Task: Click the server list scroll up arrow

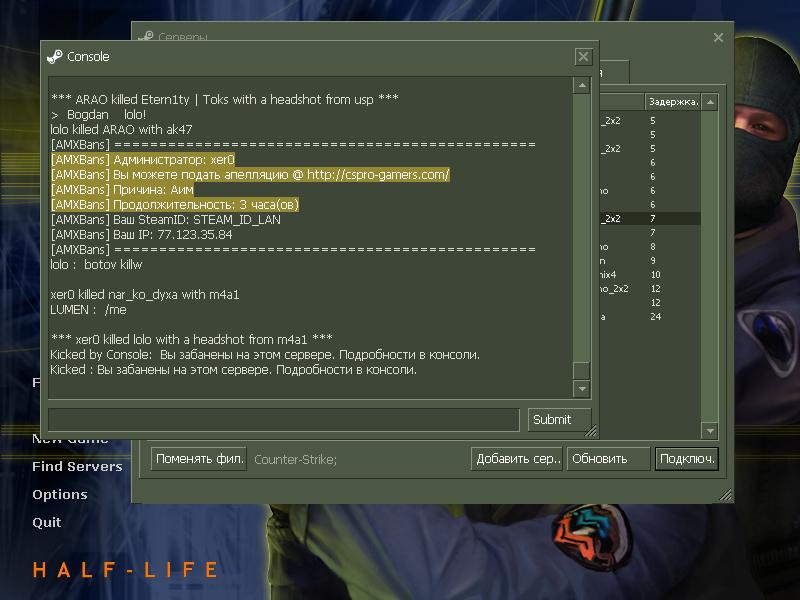Action: pos(710,102)
